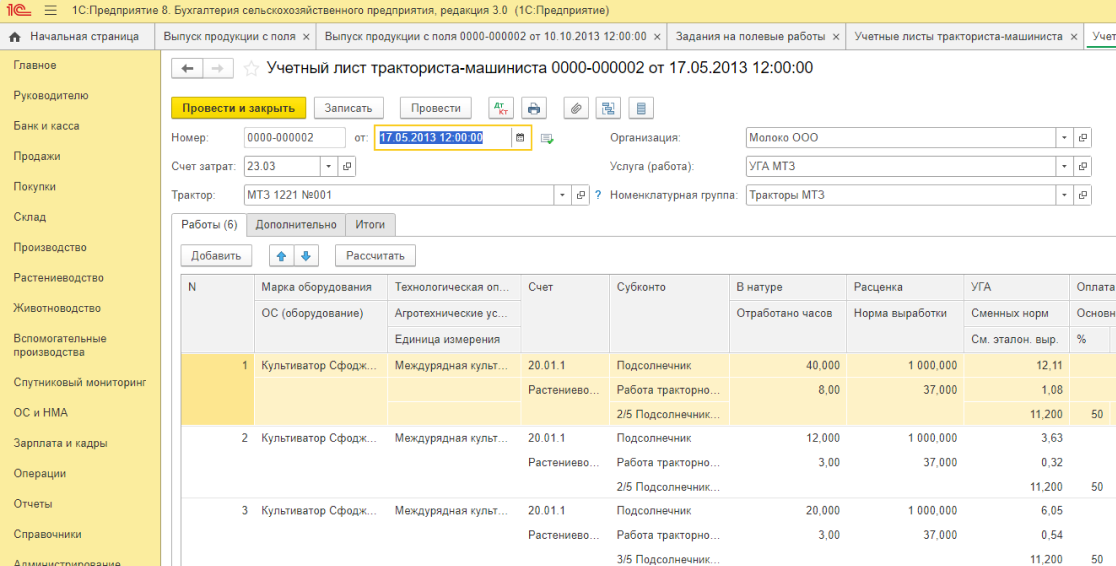Viewport: 1116px width, 566px height.
Task: Expand Номенклатурная группа dropdown
Action: 1064,195
